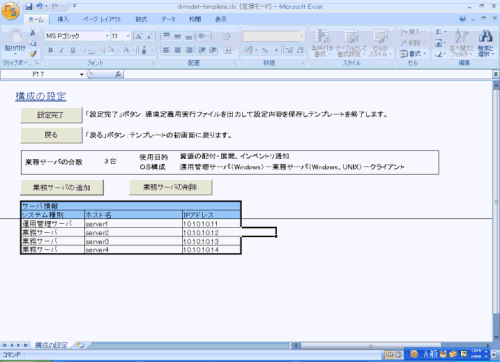Toggle Underline formatting
Screen dimensions: 500x362
pyautogui.click(x=73, y=50)
